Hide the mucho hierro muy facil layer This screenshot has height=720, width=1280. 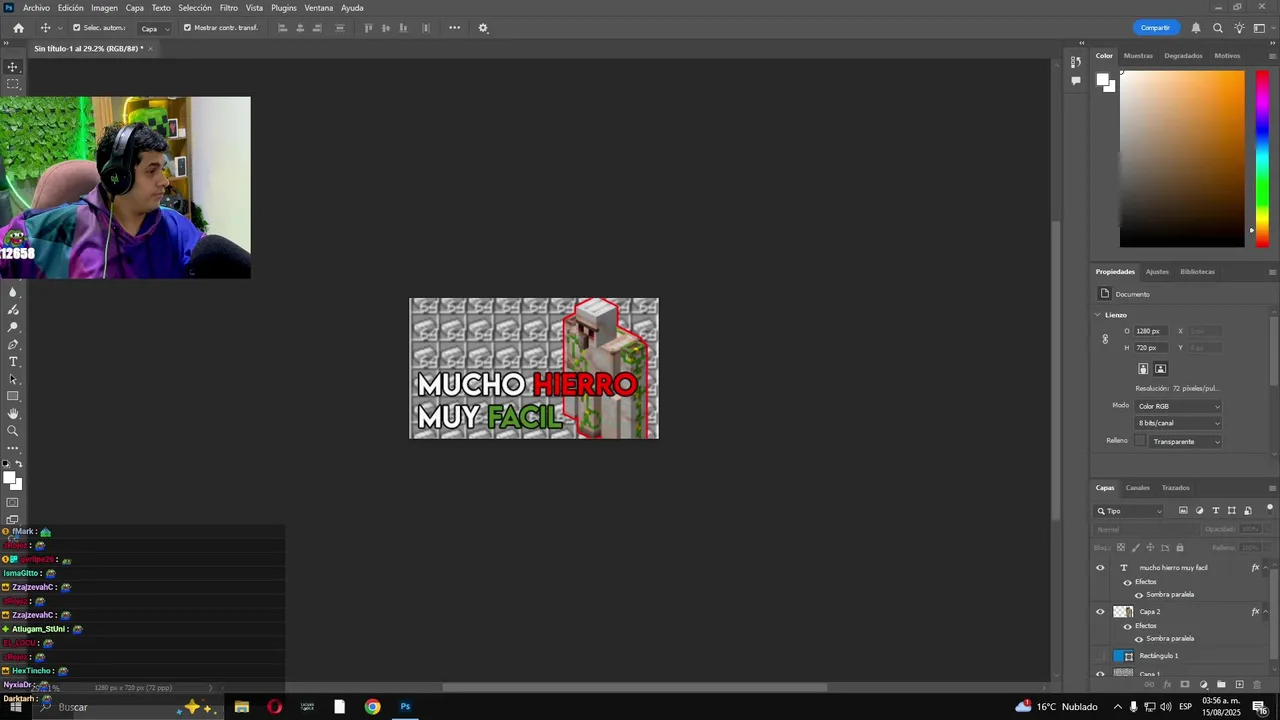(1100, 568)
